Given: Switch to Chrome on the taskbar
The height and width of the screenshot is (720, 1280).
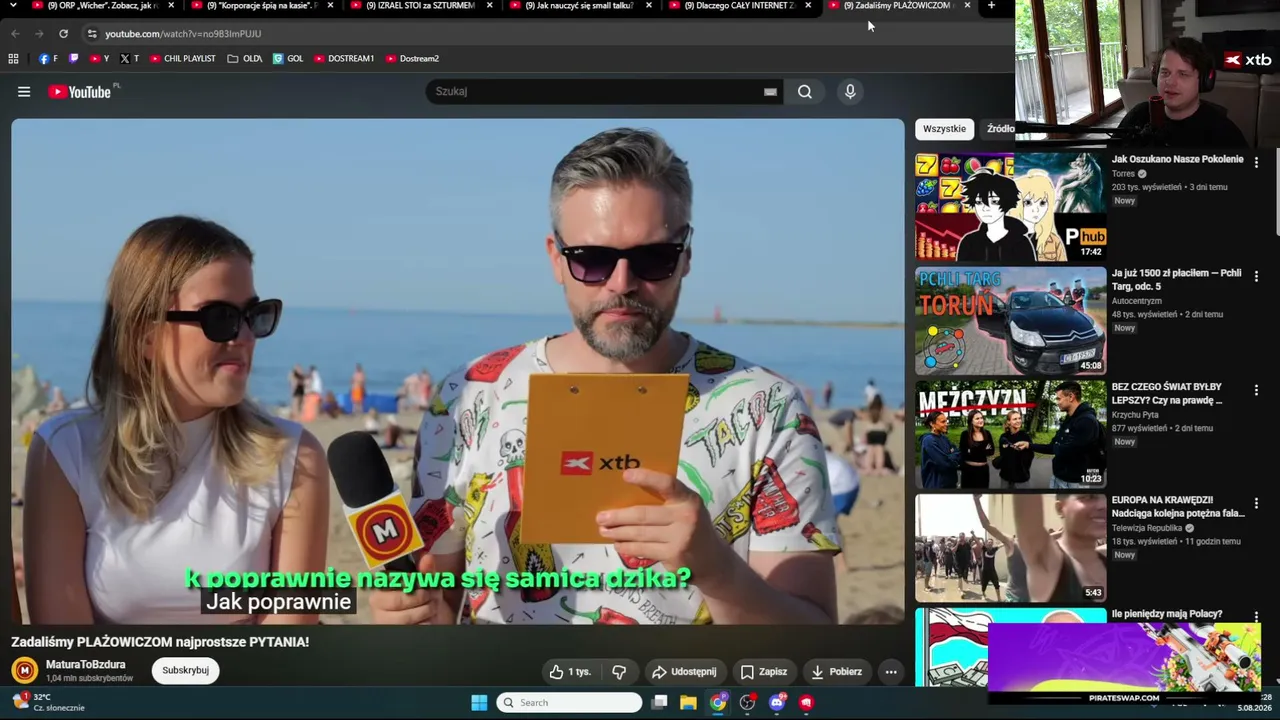Looking at the screenshot, I should pos(718,703).
